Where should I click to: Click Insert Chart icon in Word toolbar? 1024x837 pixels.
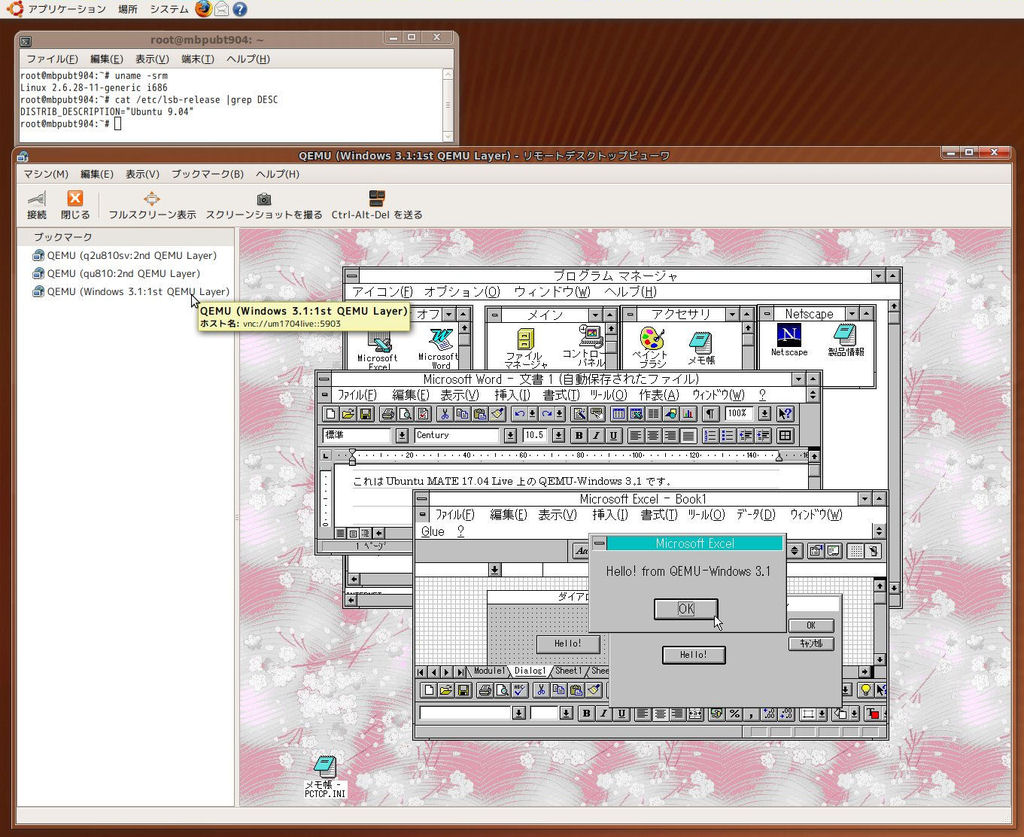coord(688,413)
